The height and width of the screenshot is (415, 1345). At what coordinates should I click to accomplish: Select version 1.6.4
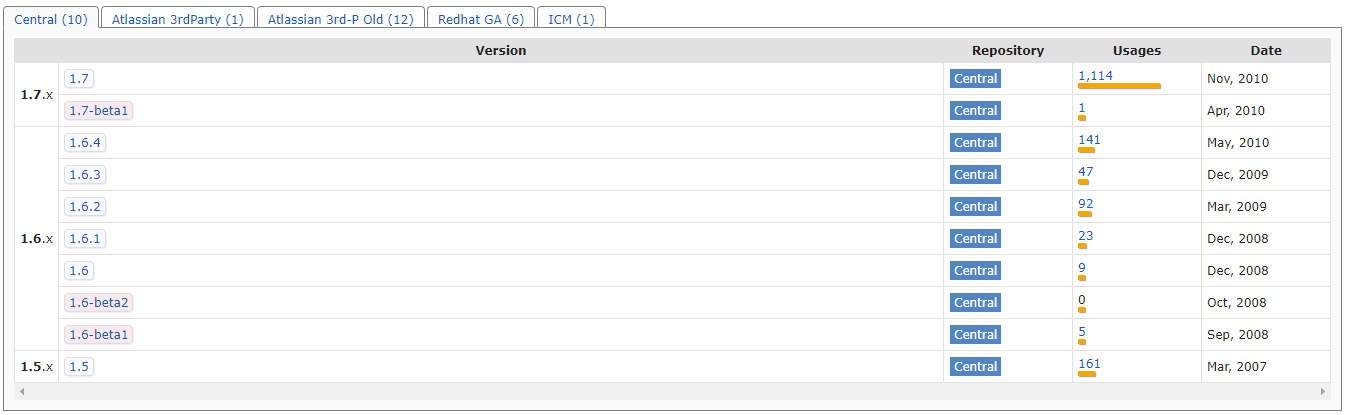coord(85,143)
